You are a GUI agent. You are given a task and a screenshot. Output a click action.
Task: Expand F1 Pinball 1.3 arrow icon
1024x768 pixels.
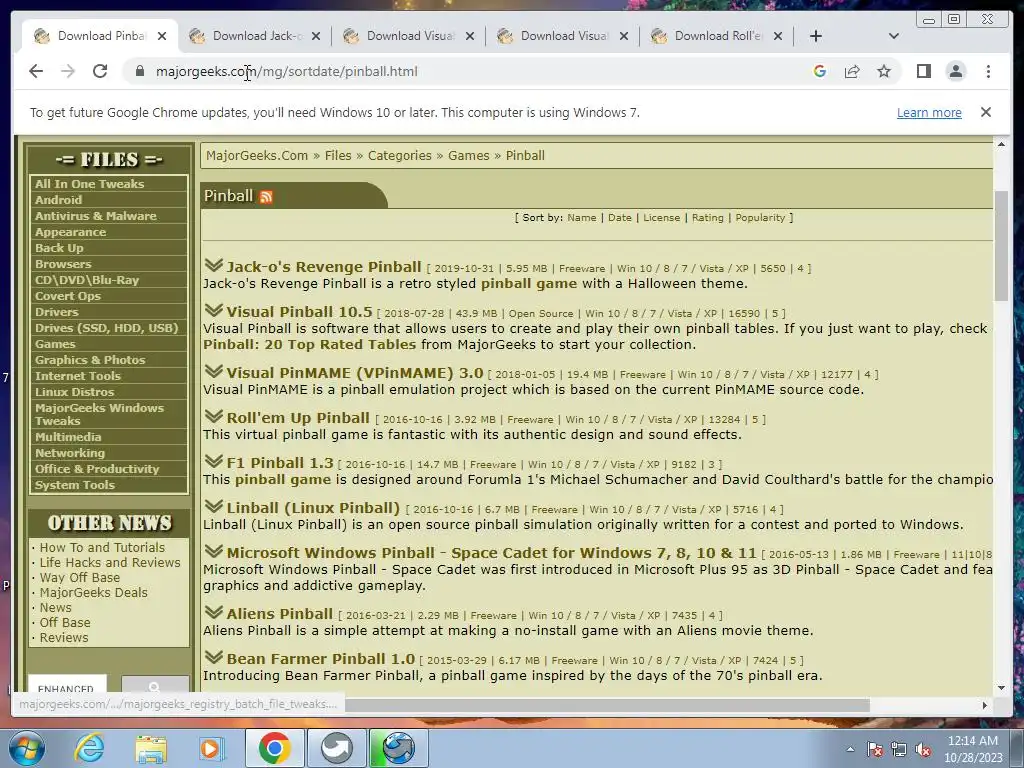pyautogui.click(x=213, y=462)
